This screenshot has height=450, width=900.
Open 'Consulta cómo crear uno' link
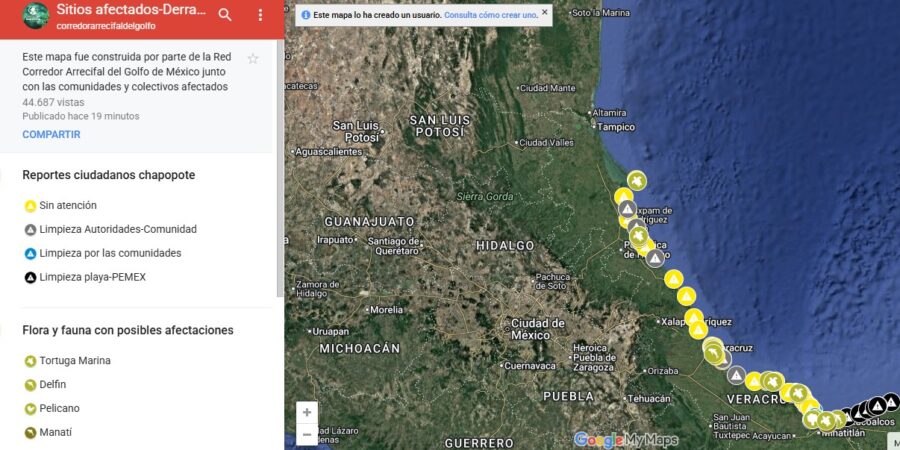point(490,15)
